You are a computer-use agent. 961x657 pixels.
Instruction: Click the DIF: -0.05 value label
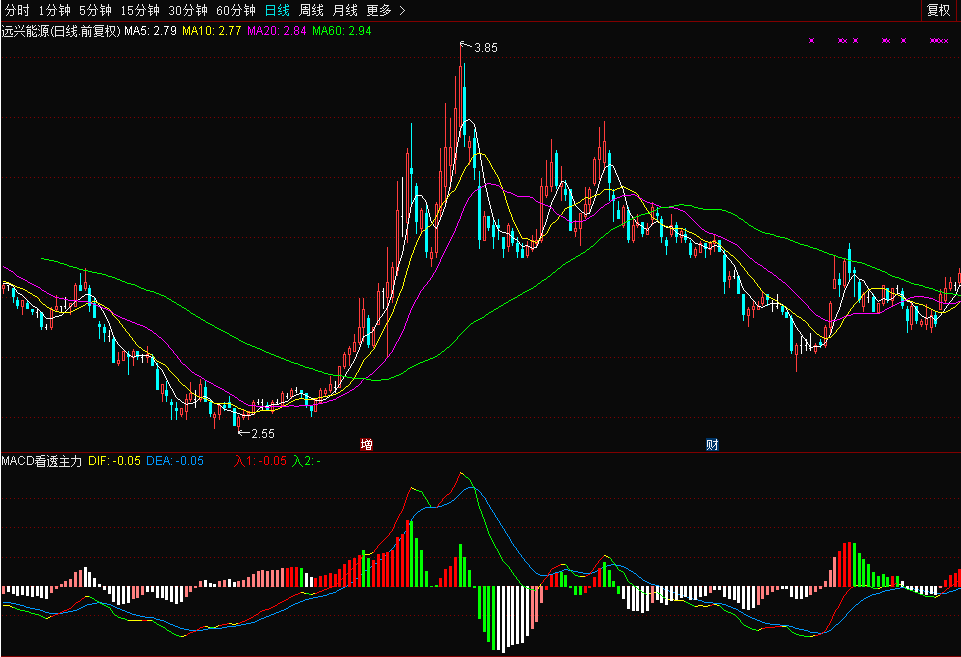coord(115,461)
